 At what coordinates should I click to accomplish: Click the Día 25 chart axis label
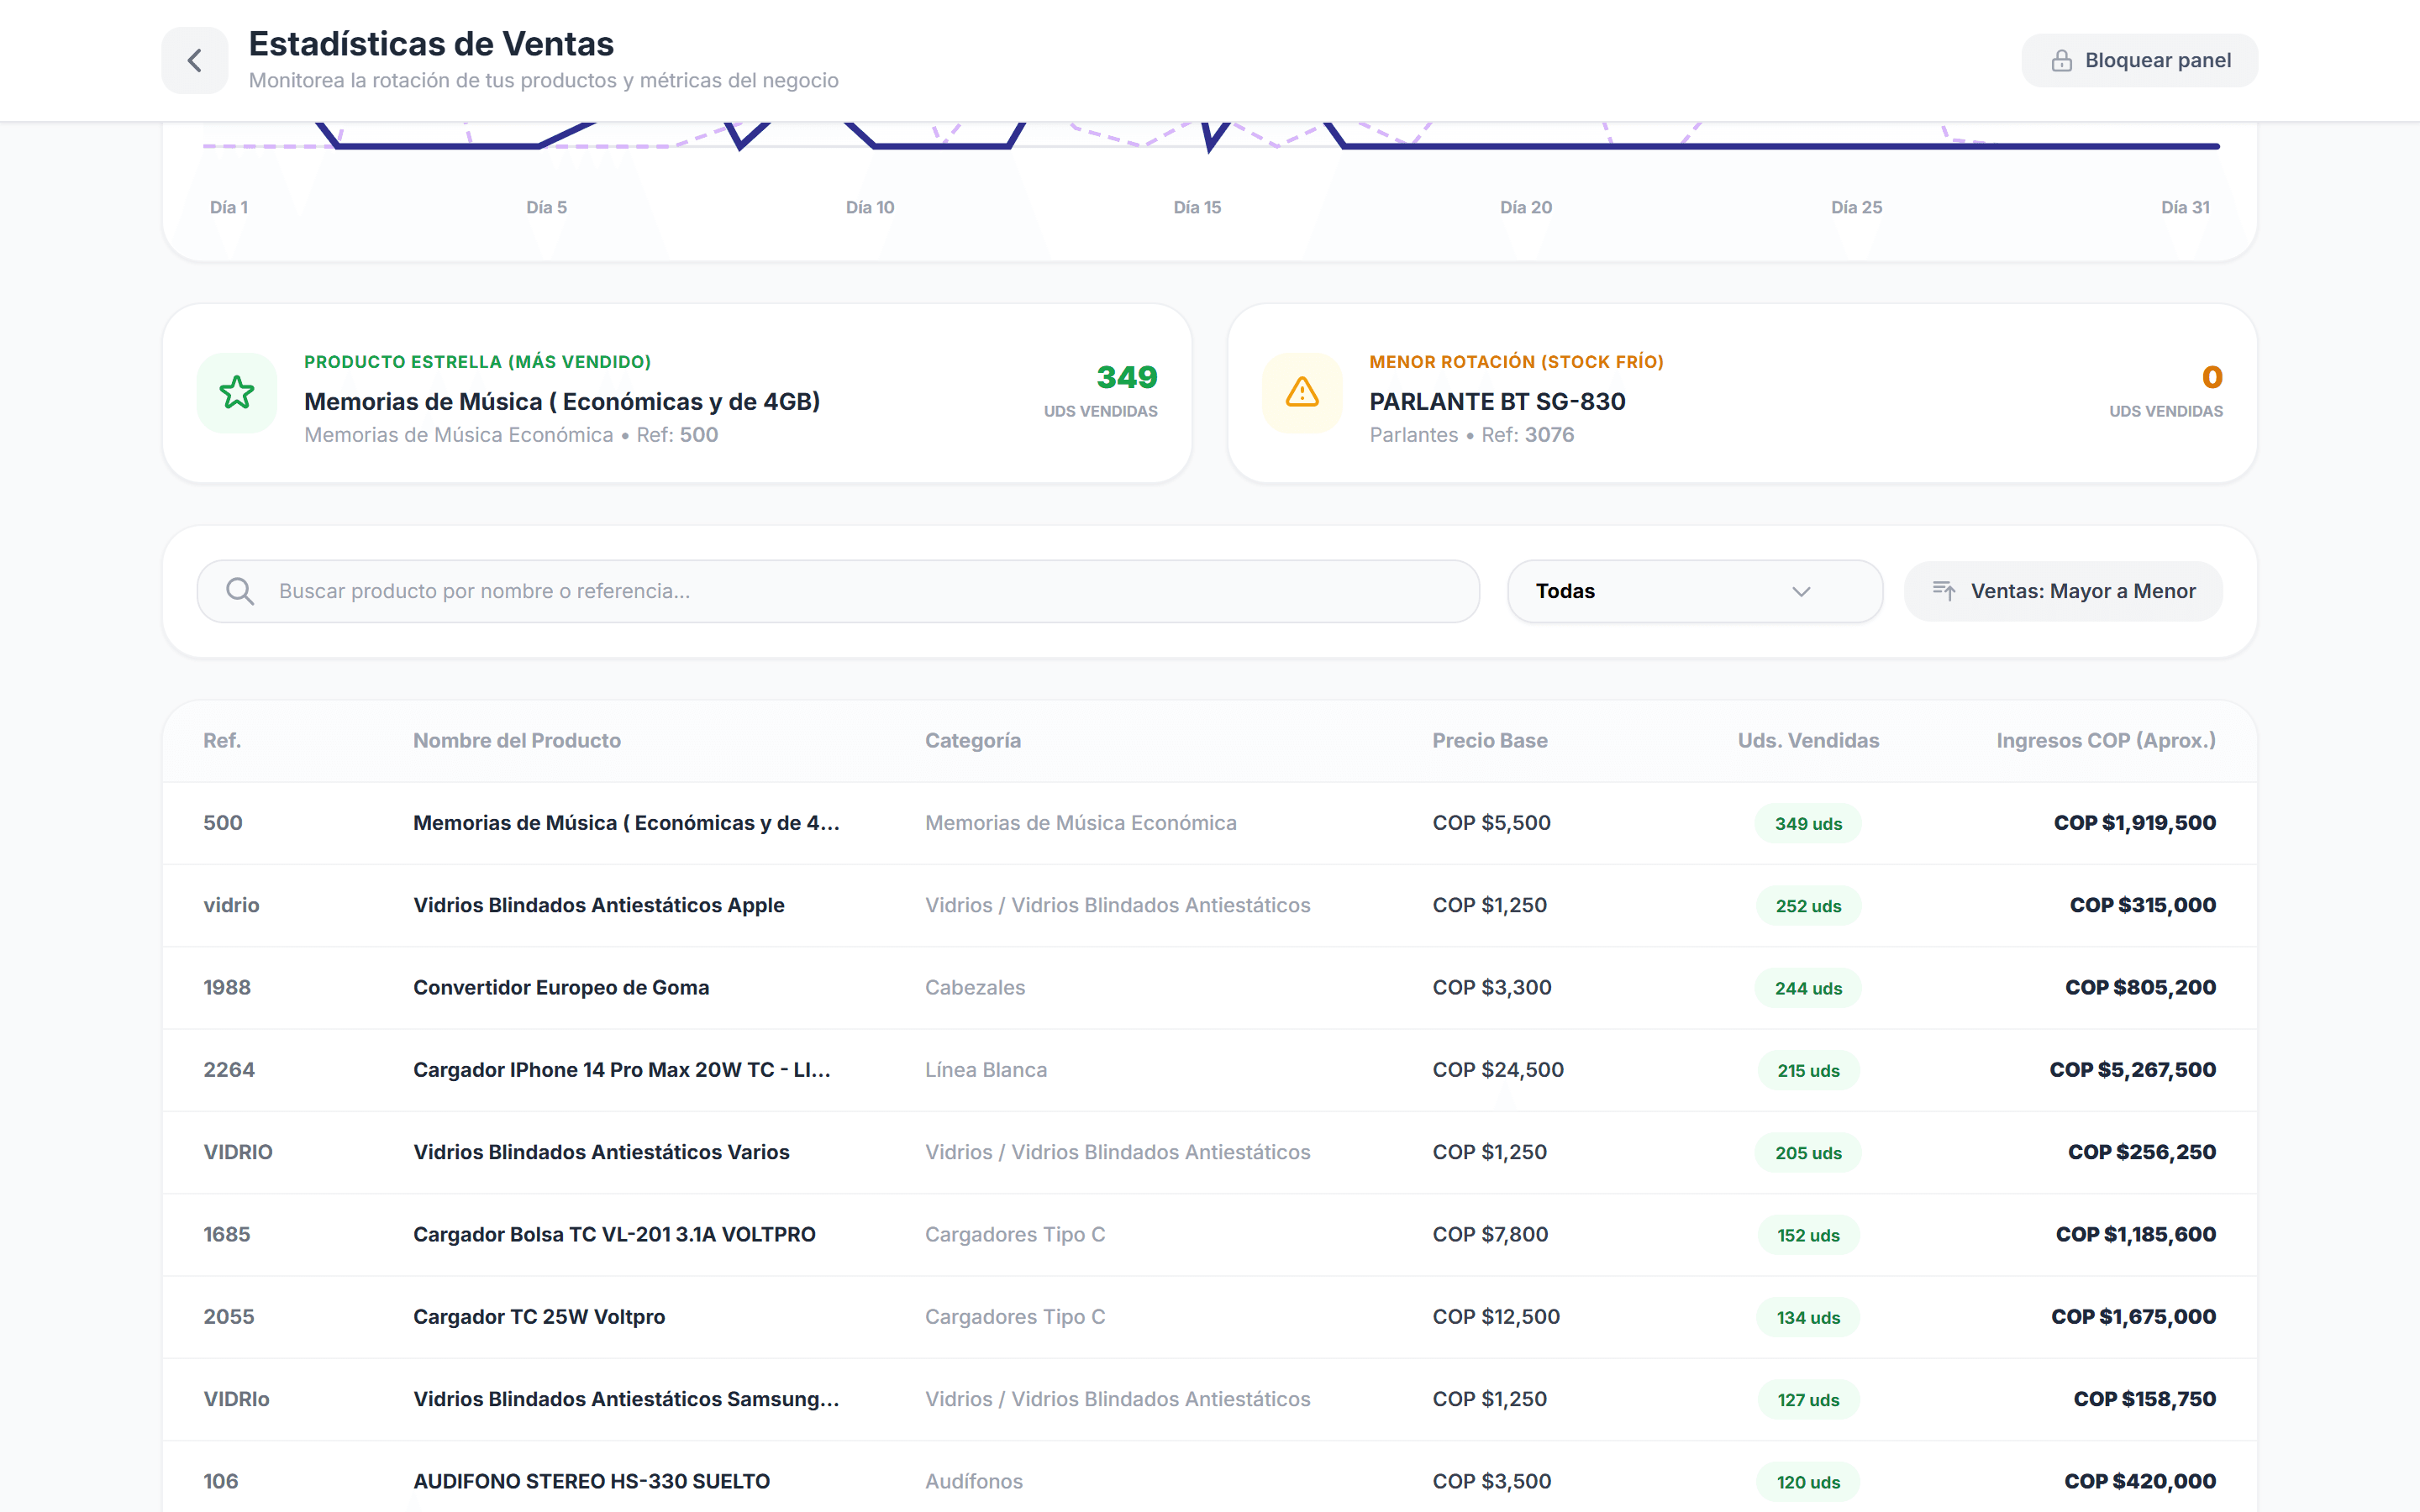[1857, 208]
